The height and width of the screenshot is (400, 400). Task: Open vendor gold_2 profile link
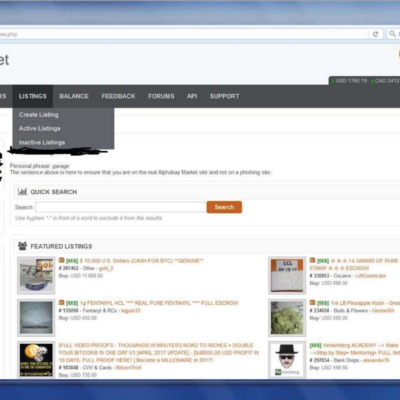point(106,268)
